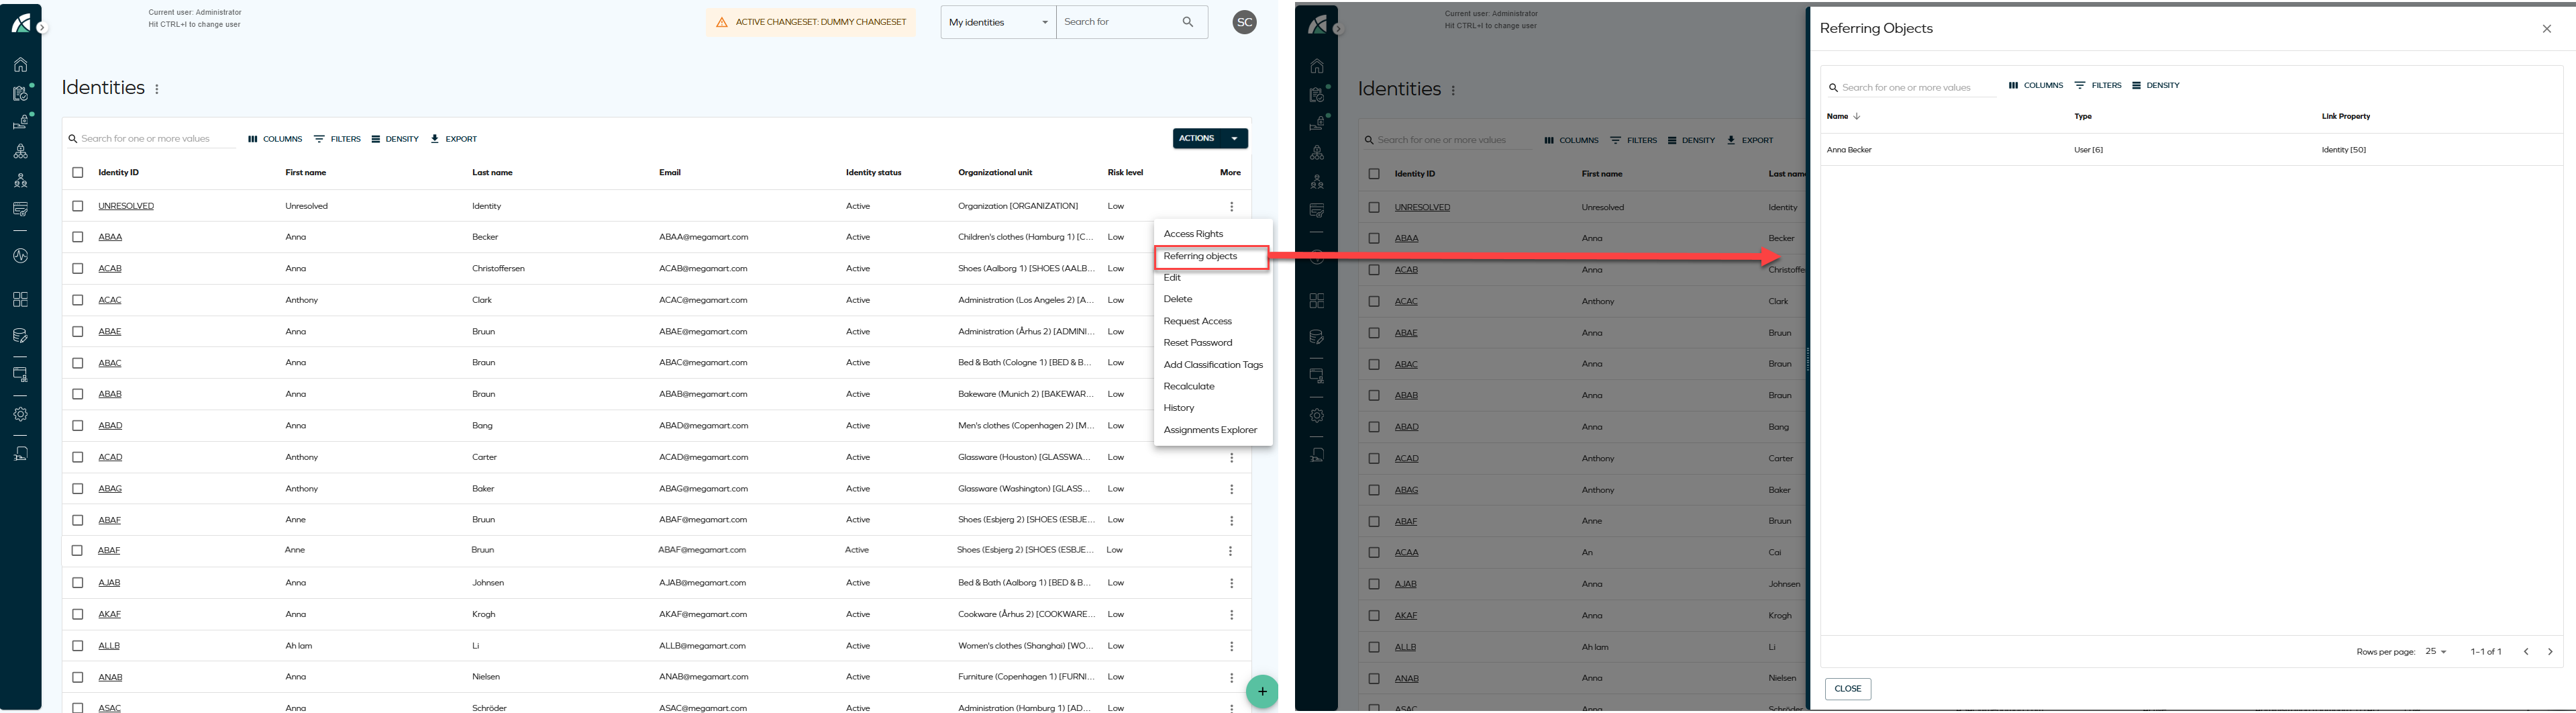Check the UNRESOLVED row on the undimmed Identities table
The width and height of the screenshot is (2576, 713).
pos(78,206)
